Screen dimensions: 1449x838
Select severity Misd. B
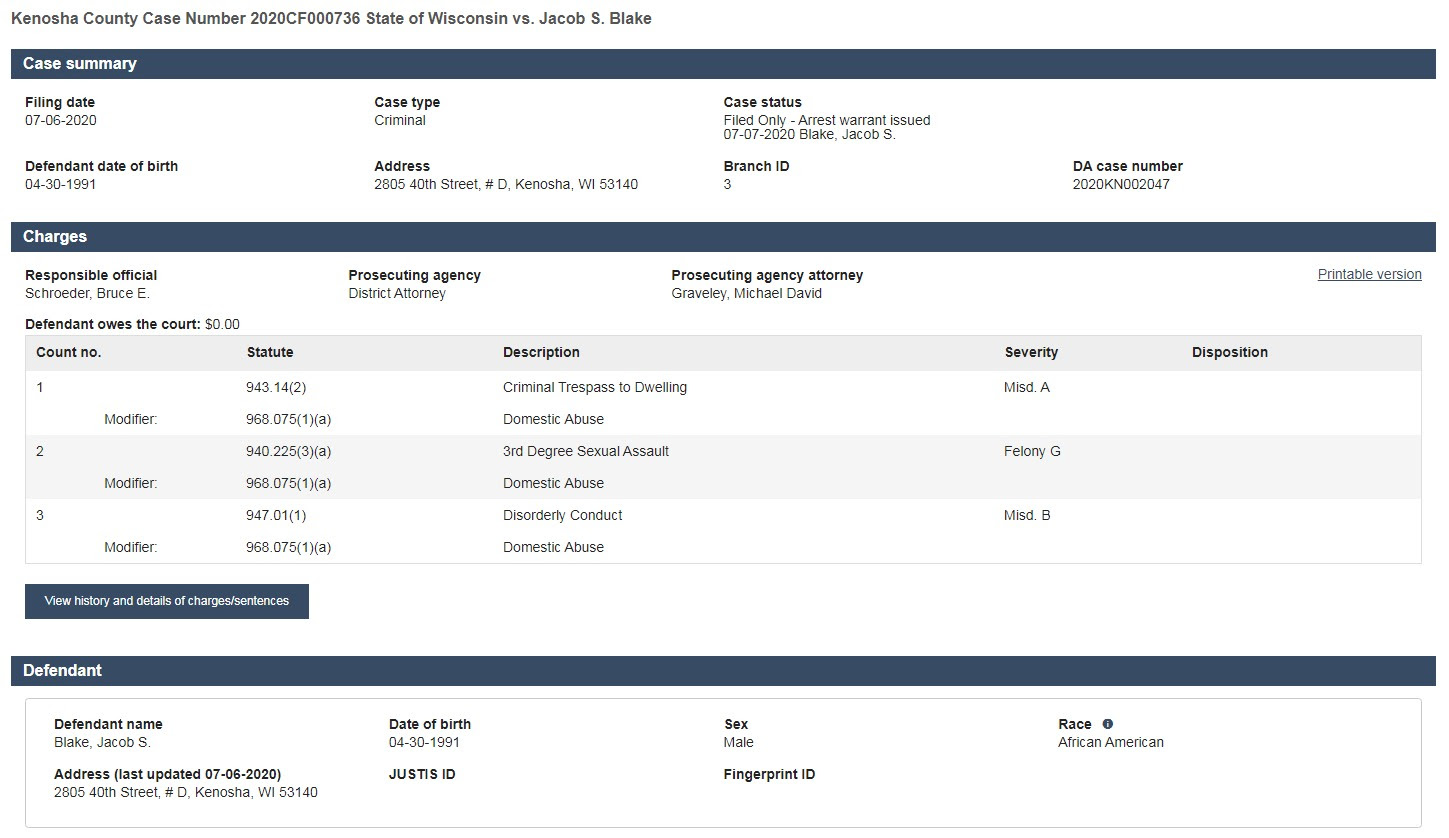(1027, 516)
